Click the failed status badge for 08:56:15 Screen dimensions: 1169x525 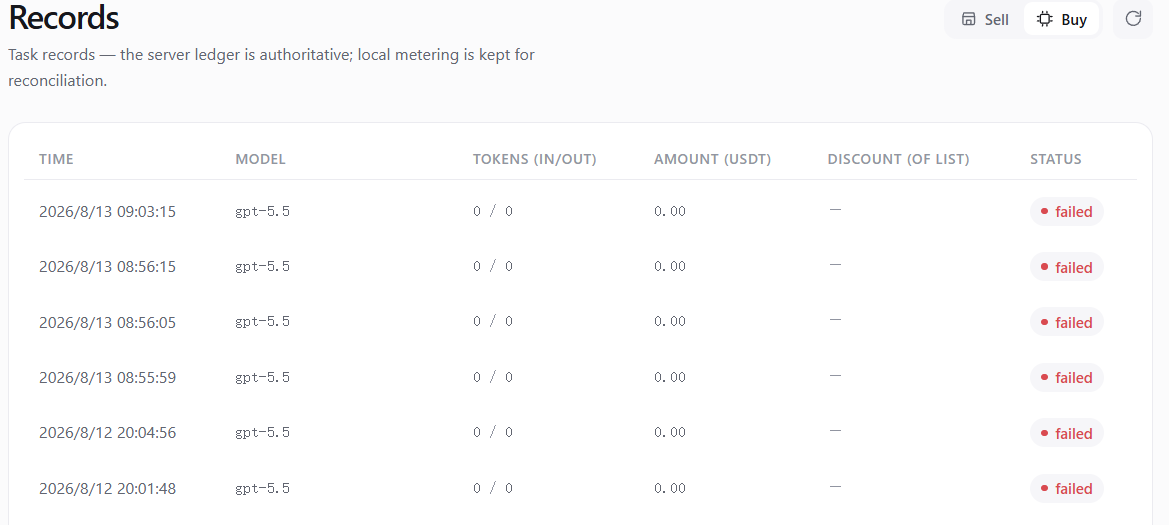(x=1067, y=267)
